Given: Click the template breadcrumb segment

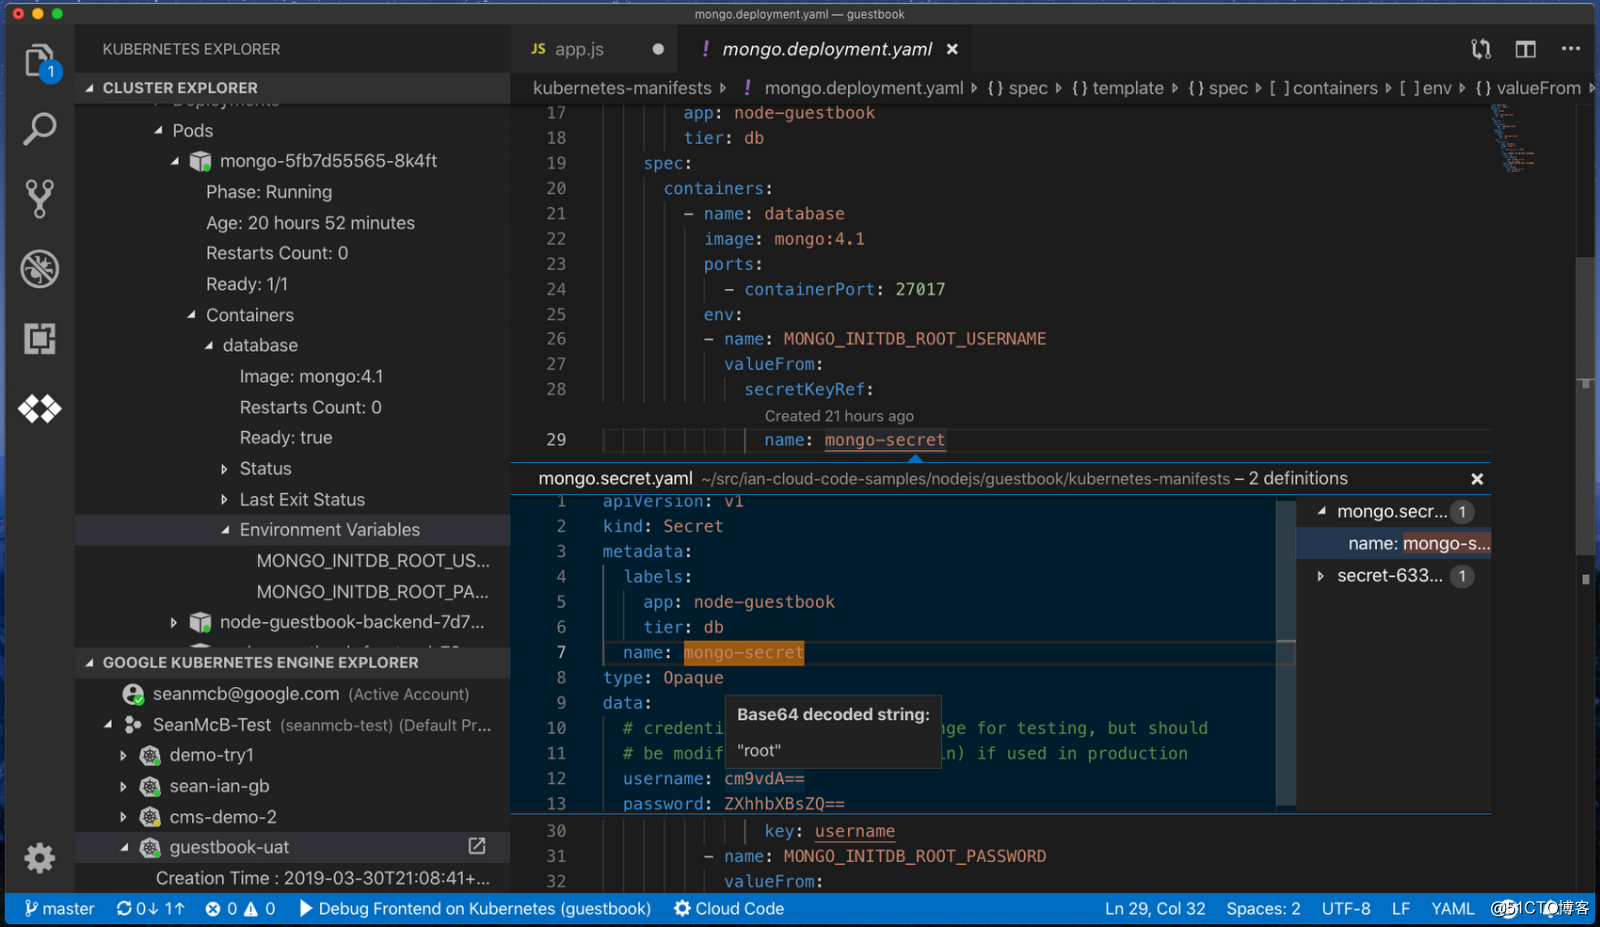Looking at the screenshot, I should click(x=1117, y=88).
